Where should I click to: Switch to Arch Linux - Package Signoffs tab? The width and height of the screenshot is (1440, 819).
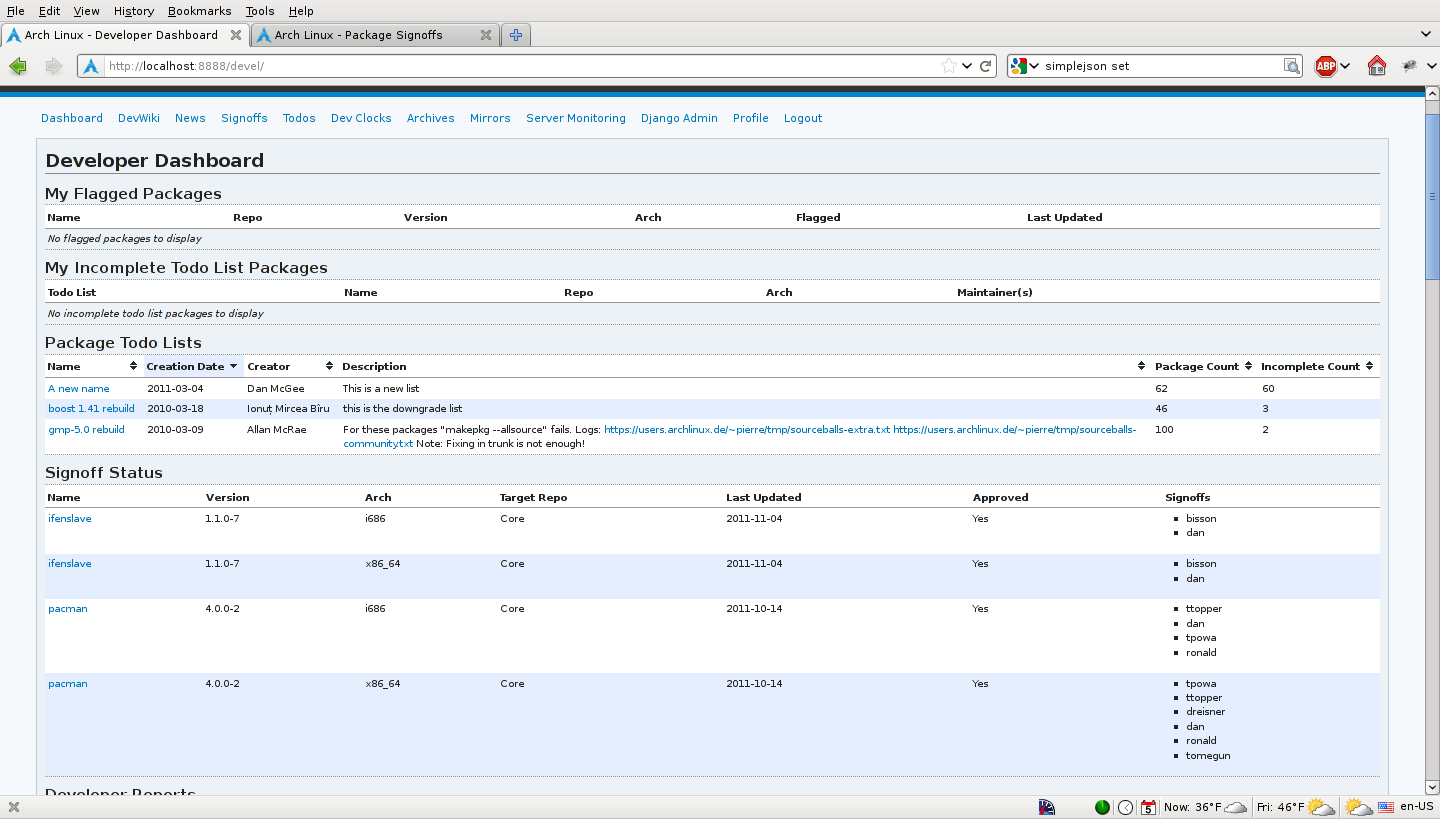(x=358, y=35)
